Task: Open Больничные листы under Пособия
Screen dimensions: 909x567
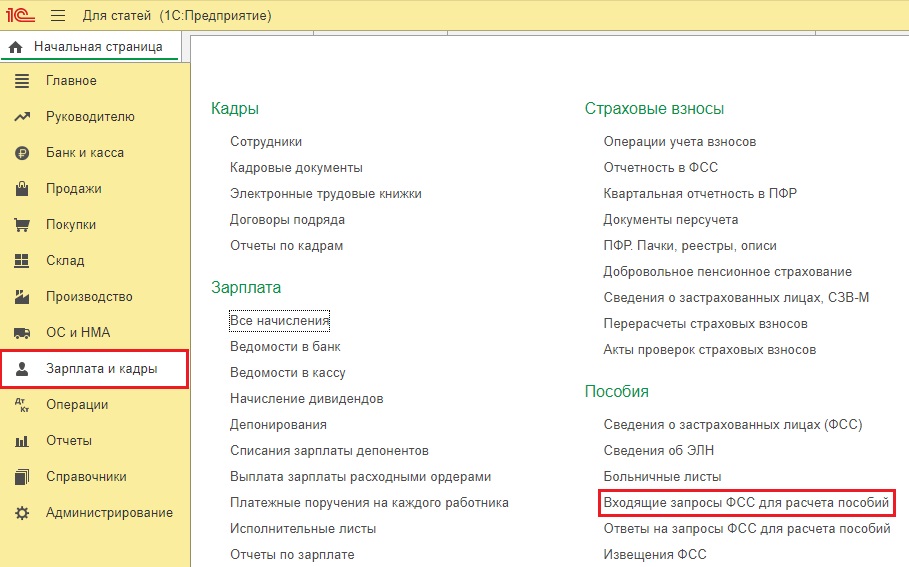Action: pyautogui.click(x=663, y=477)
